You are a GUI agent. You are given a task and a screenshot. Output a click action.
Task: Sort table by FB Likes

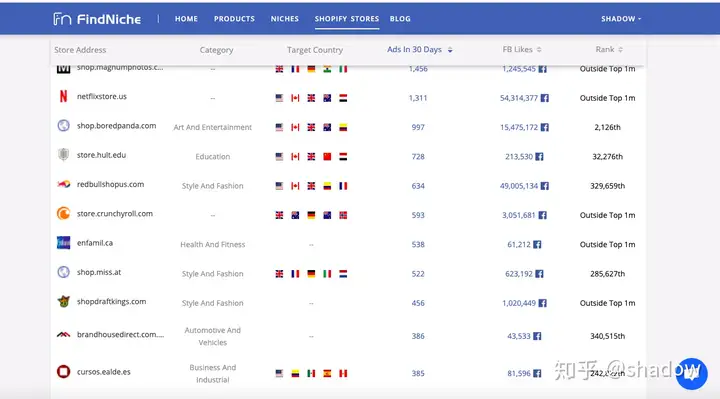pos(522,50)
